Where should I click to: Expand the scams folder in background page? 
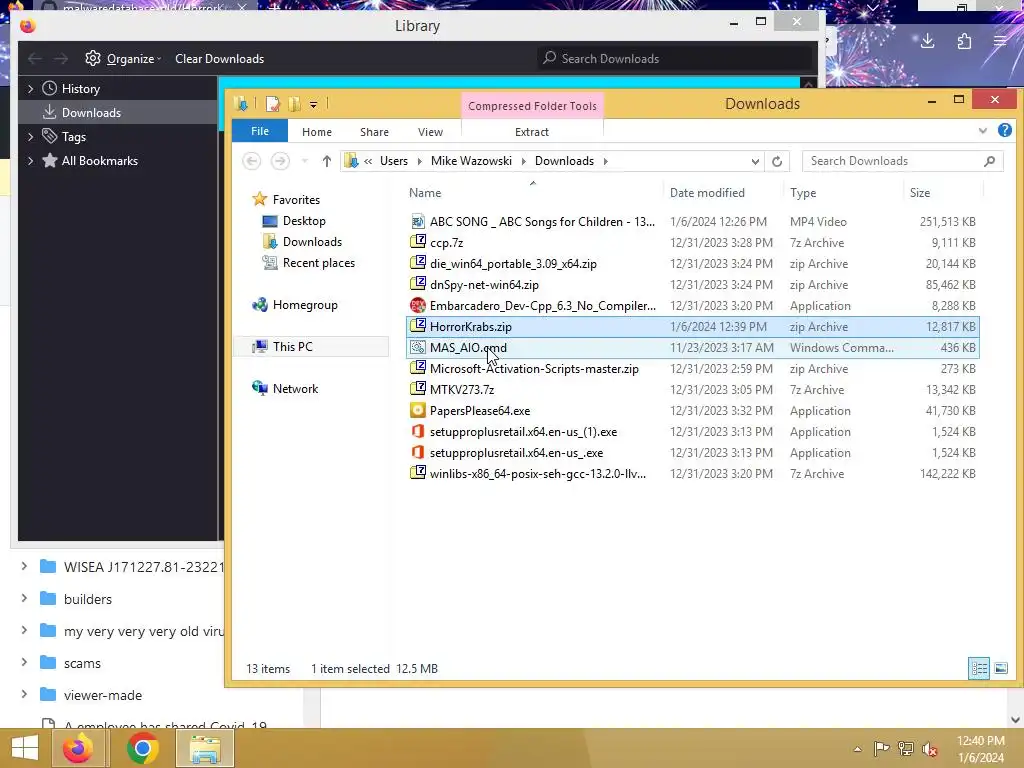(x=24, y=662)
